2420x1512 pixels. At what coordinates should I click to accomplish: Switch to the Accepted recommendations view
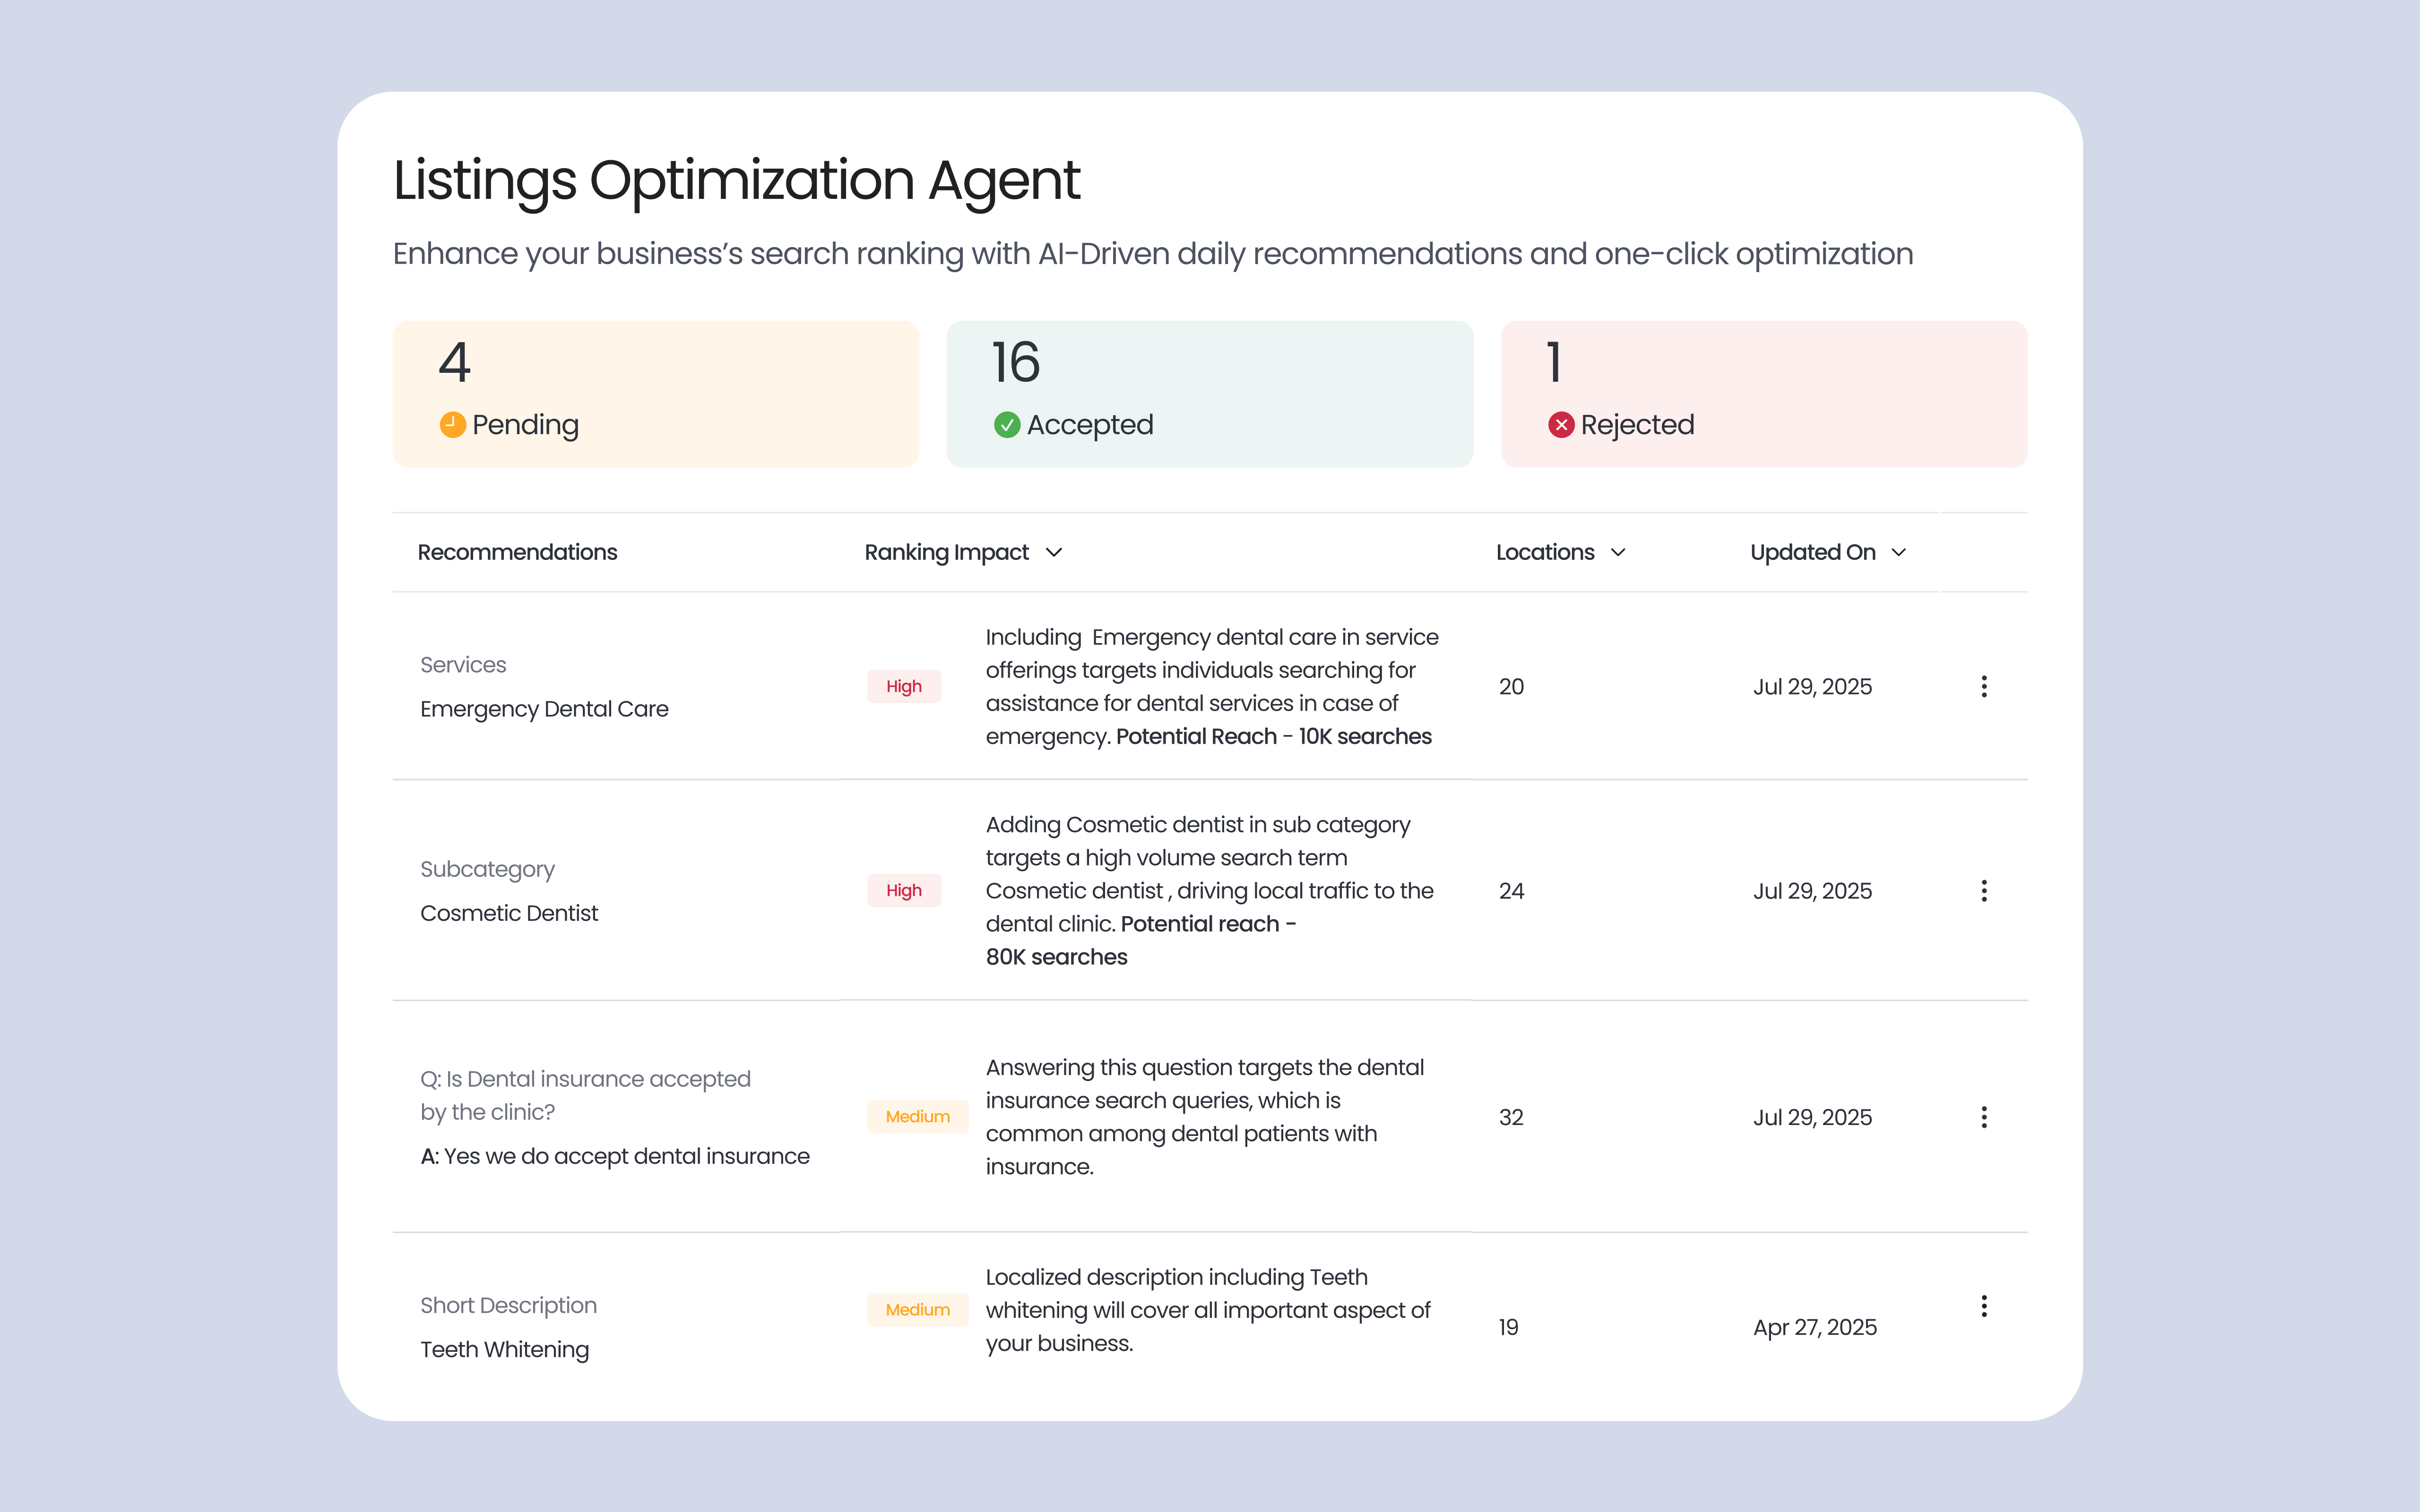pos(1210,393)
